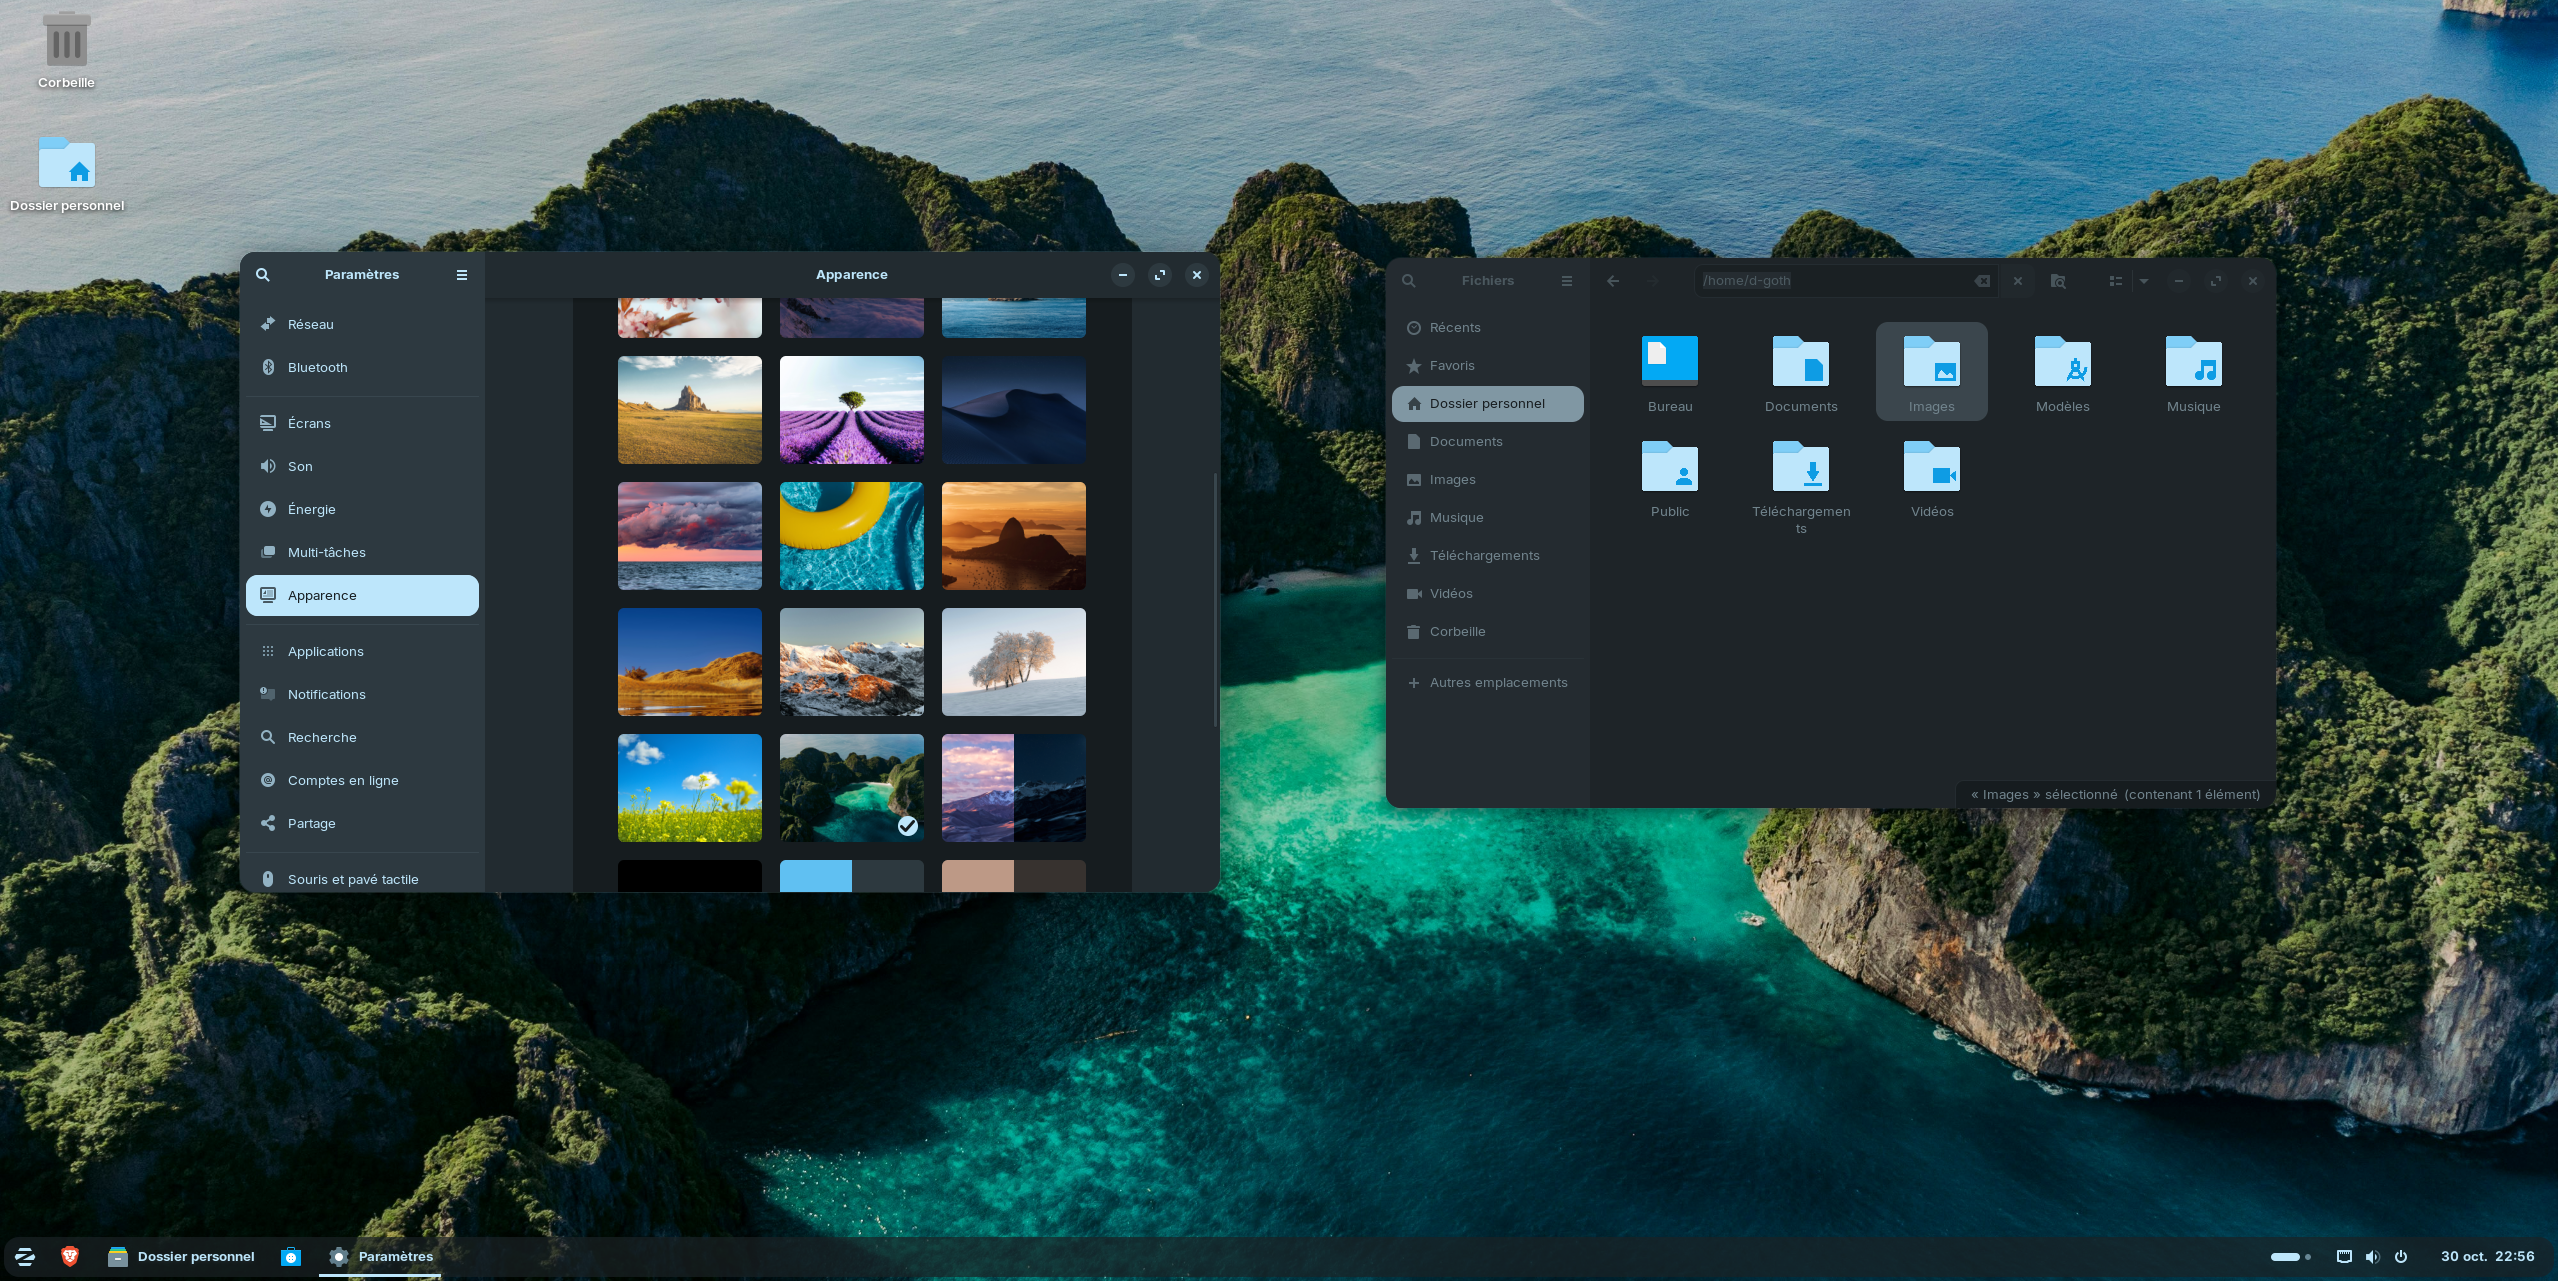Click the Files search magnifier icon
Screen dimensions: 2558x1281
coord(1408,281)
